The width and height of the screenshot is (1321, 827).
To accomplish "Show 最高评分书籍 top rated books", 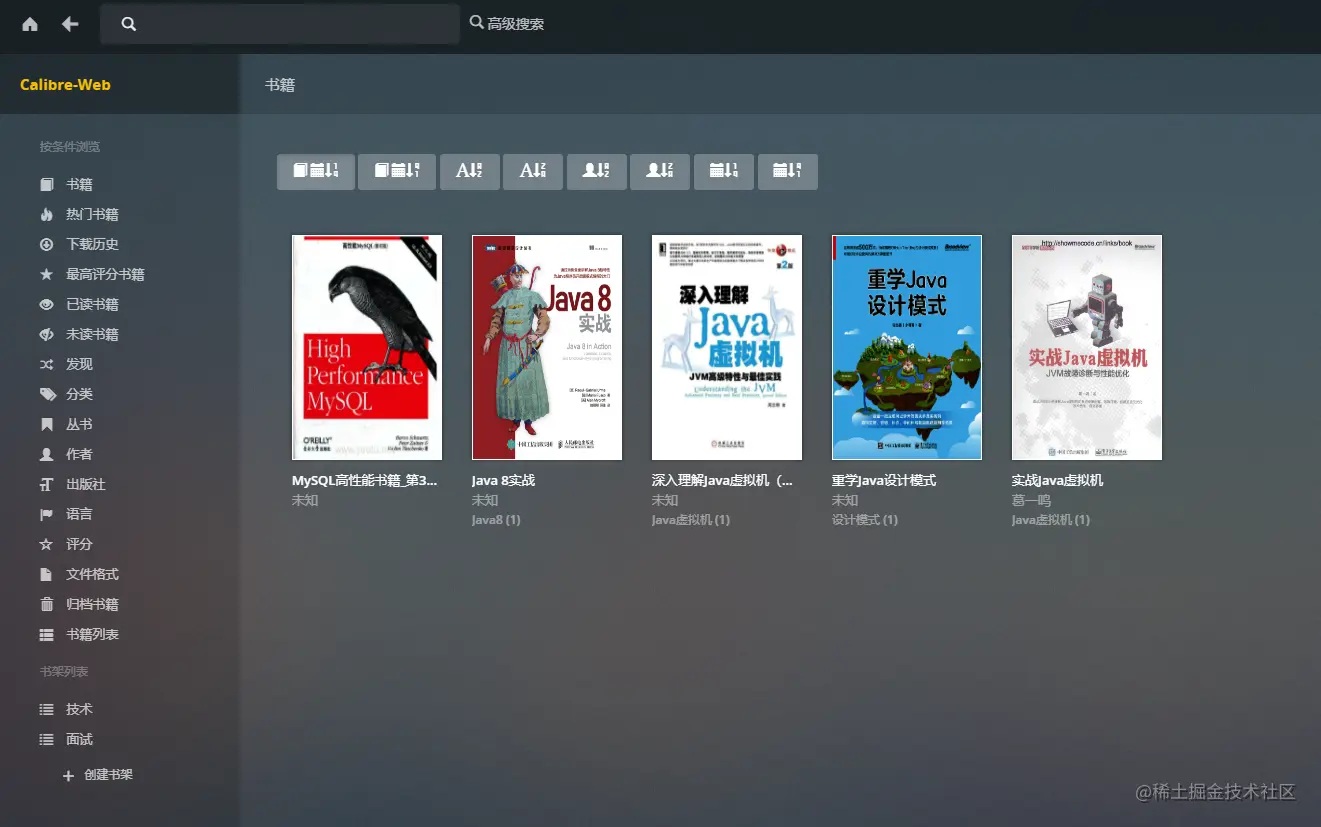I will [105, 274].
